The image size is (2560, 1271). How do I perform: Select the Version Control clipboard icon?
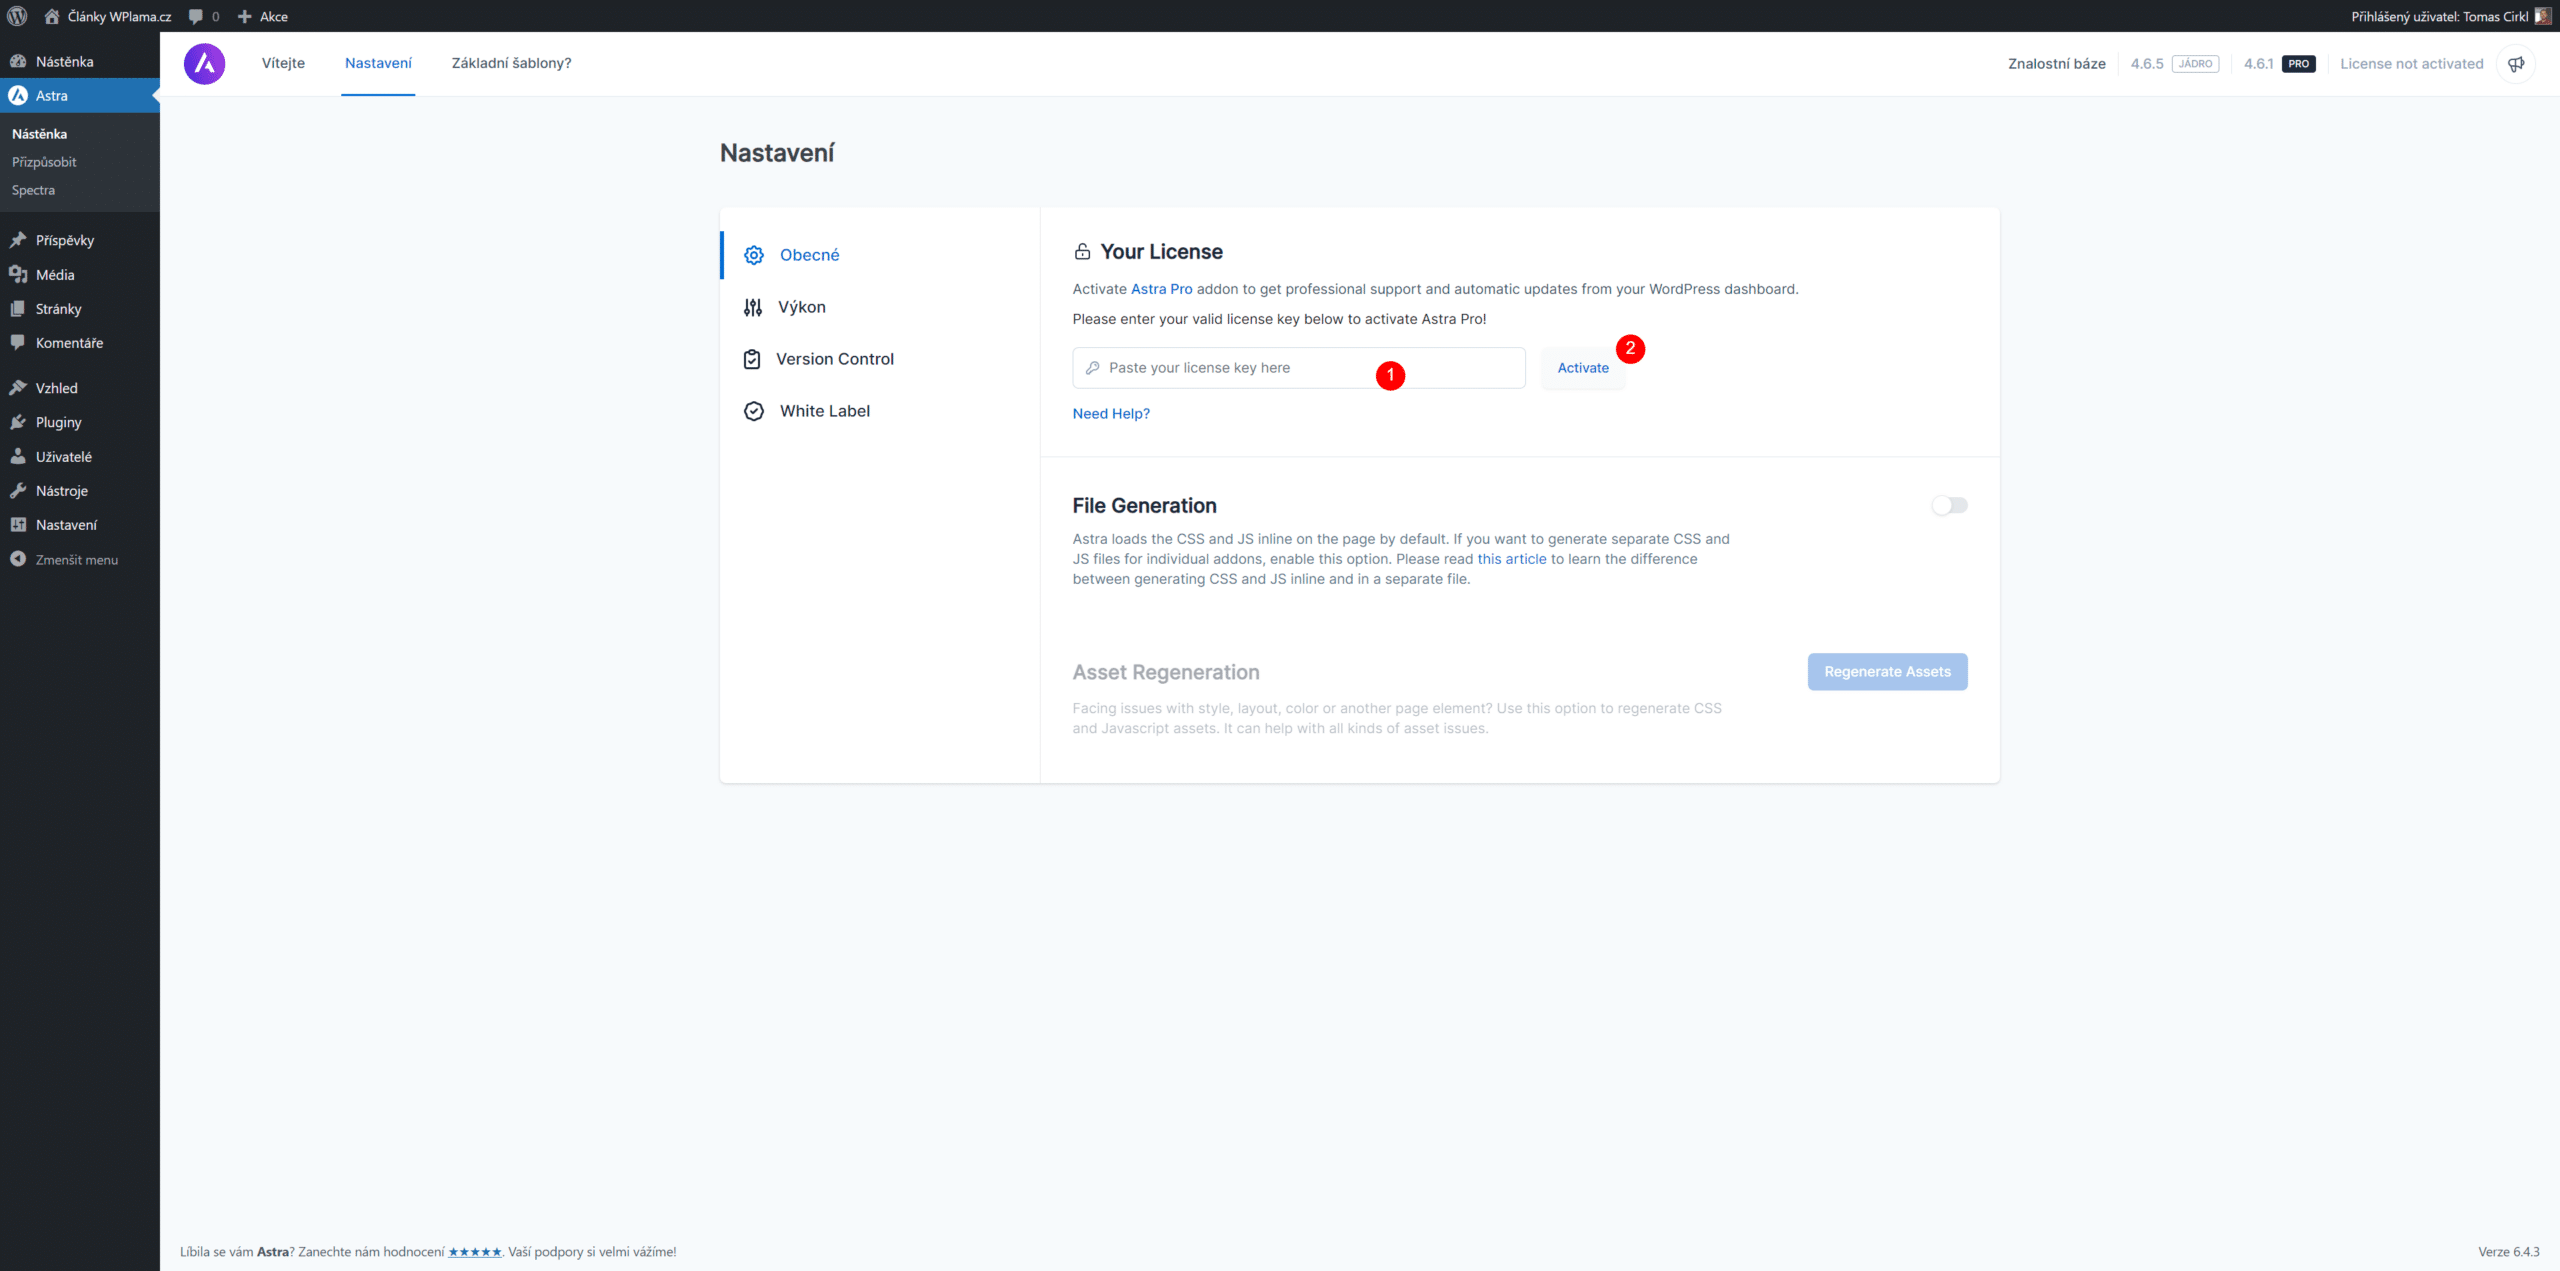752,359
